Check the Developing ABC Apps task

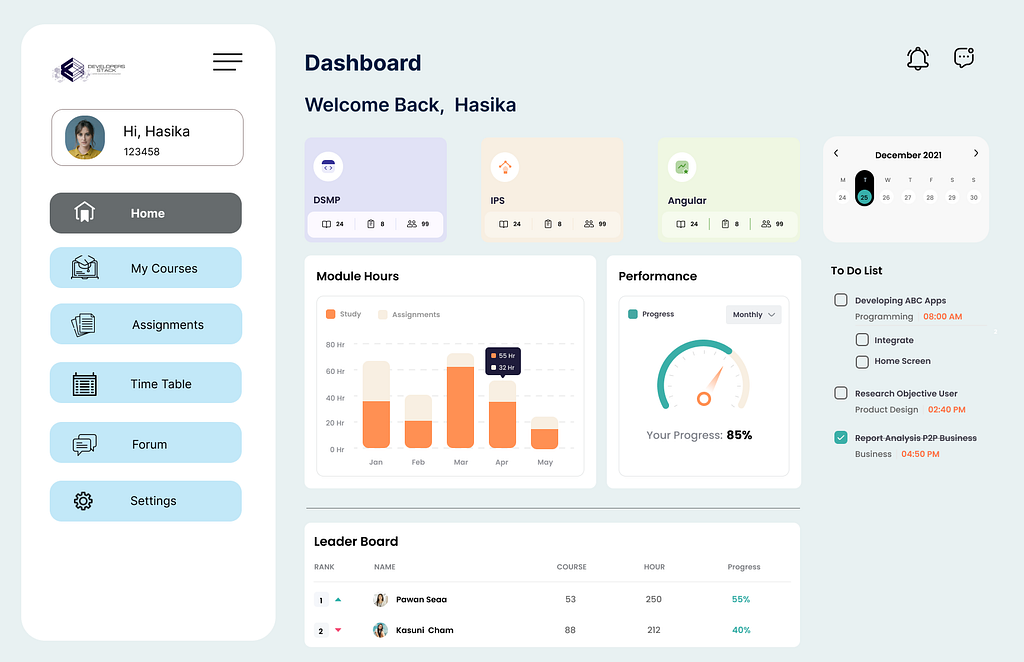point(840,300)
